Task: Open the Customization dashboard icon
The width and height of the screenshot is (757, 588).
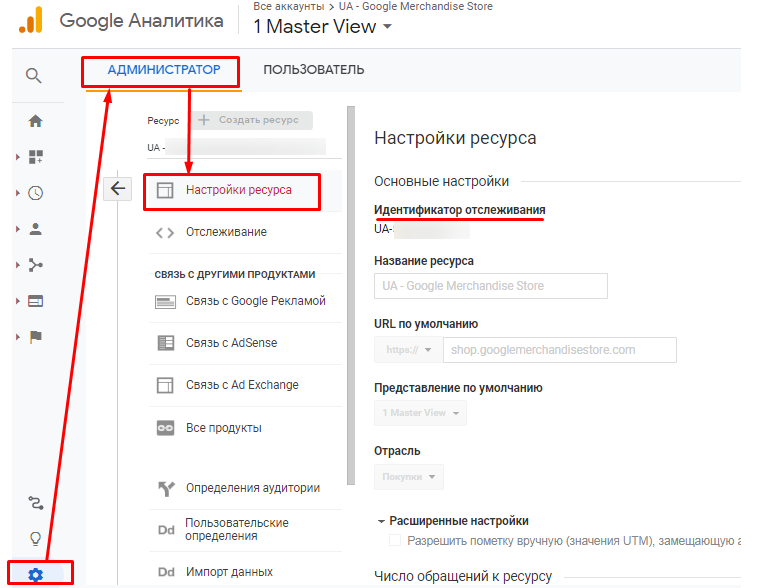Action: (35, 156)
